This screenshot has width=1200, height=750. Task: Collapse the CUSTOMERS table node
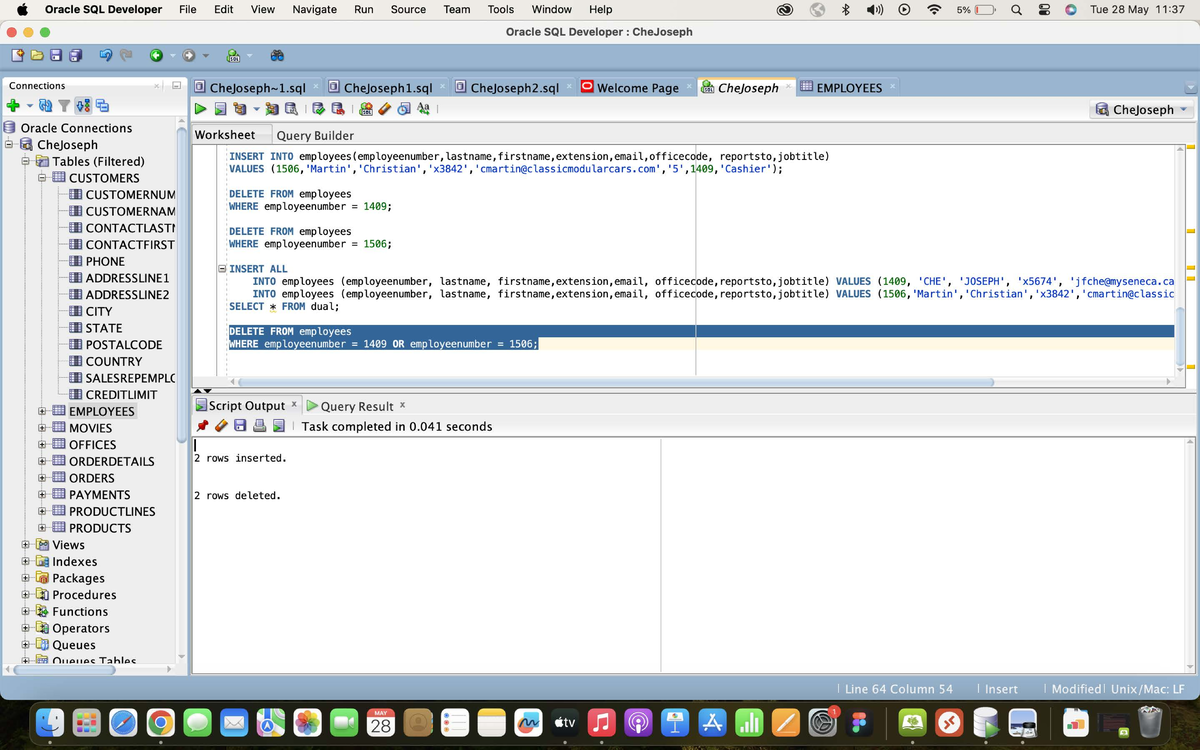point(42,178)
